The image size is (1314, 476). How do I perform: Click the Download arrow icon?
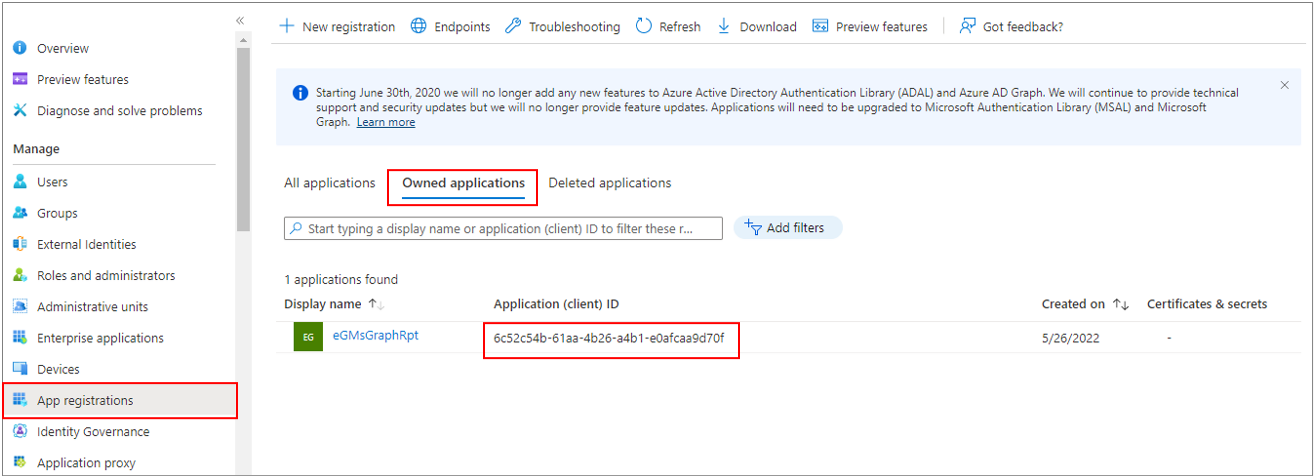724,26
